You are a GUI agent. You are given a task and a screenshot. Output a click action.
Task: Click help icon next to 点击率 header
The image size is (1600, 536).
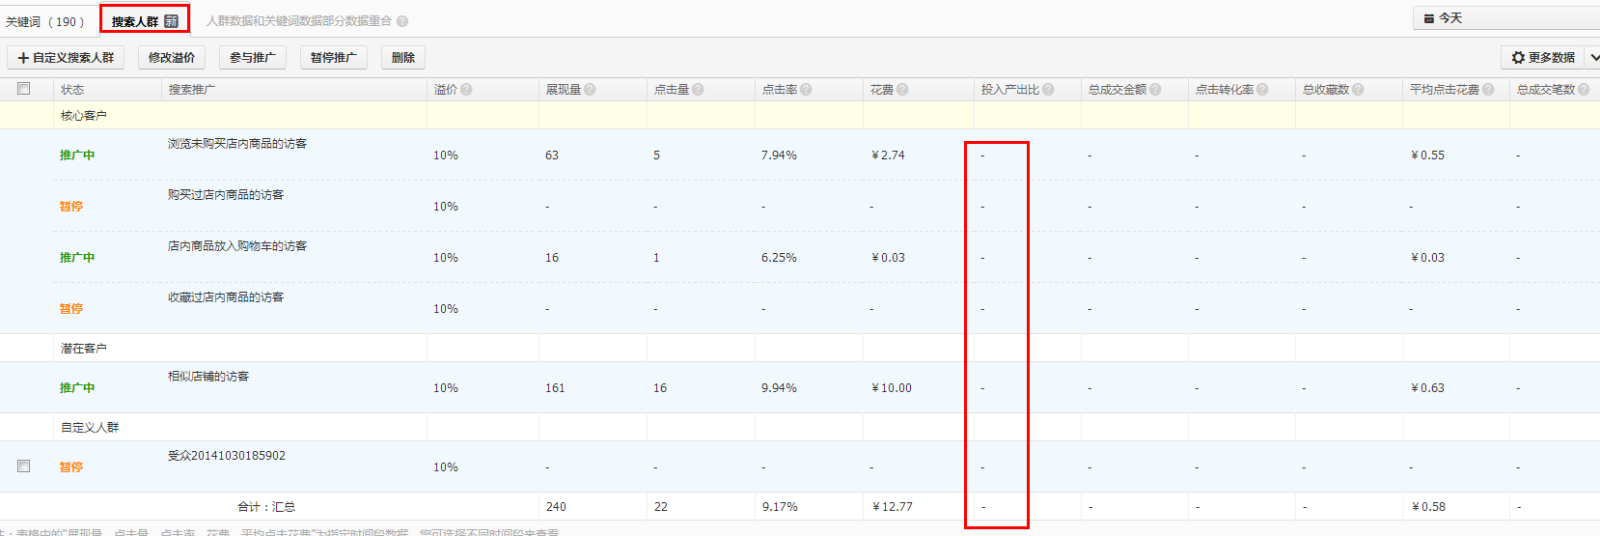806,90
